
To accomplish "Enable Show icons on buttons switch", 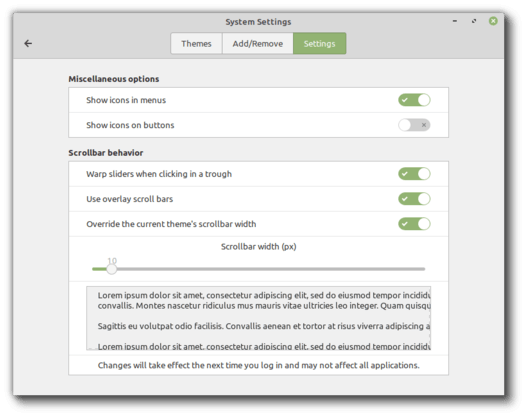I will [x=414, y=125].
